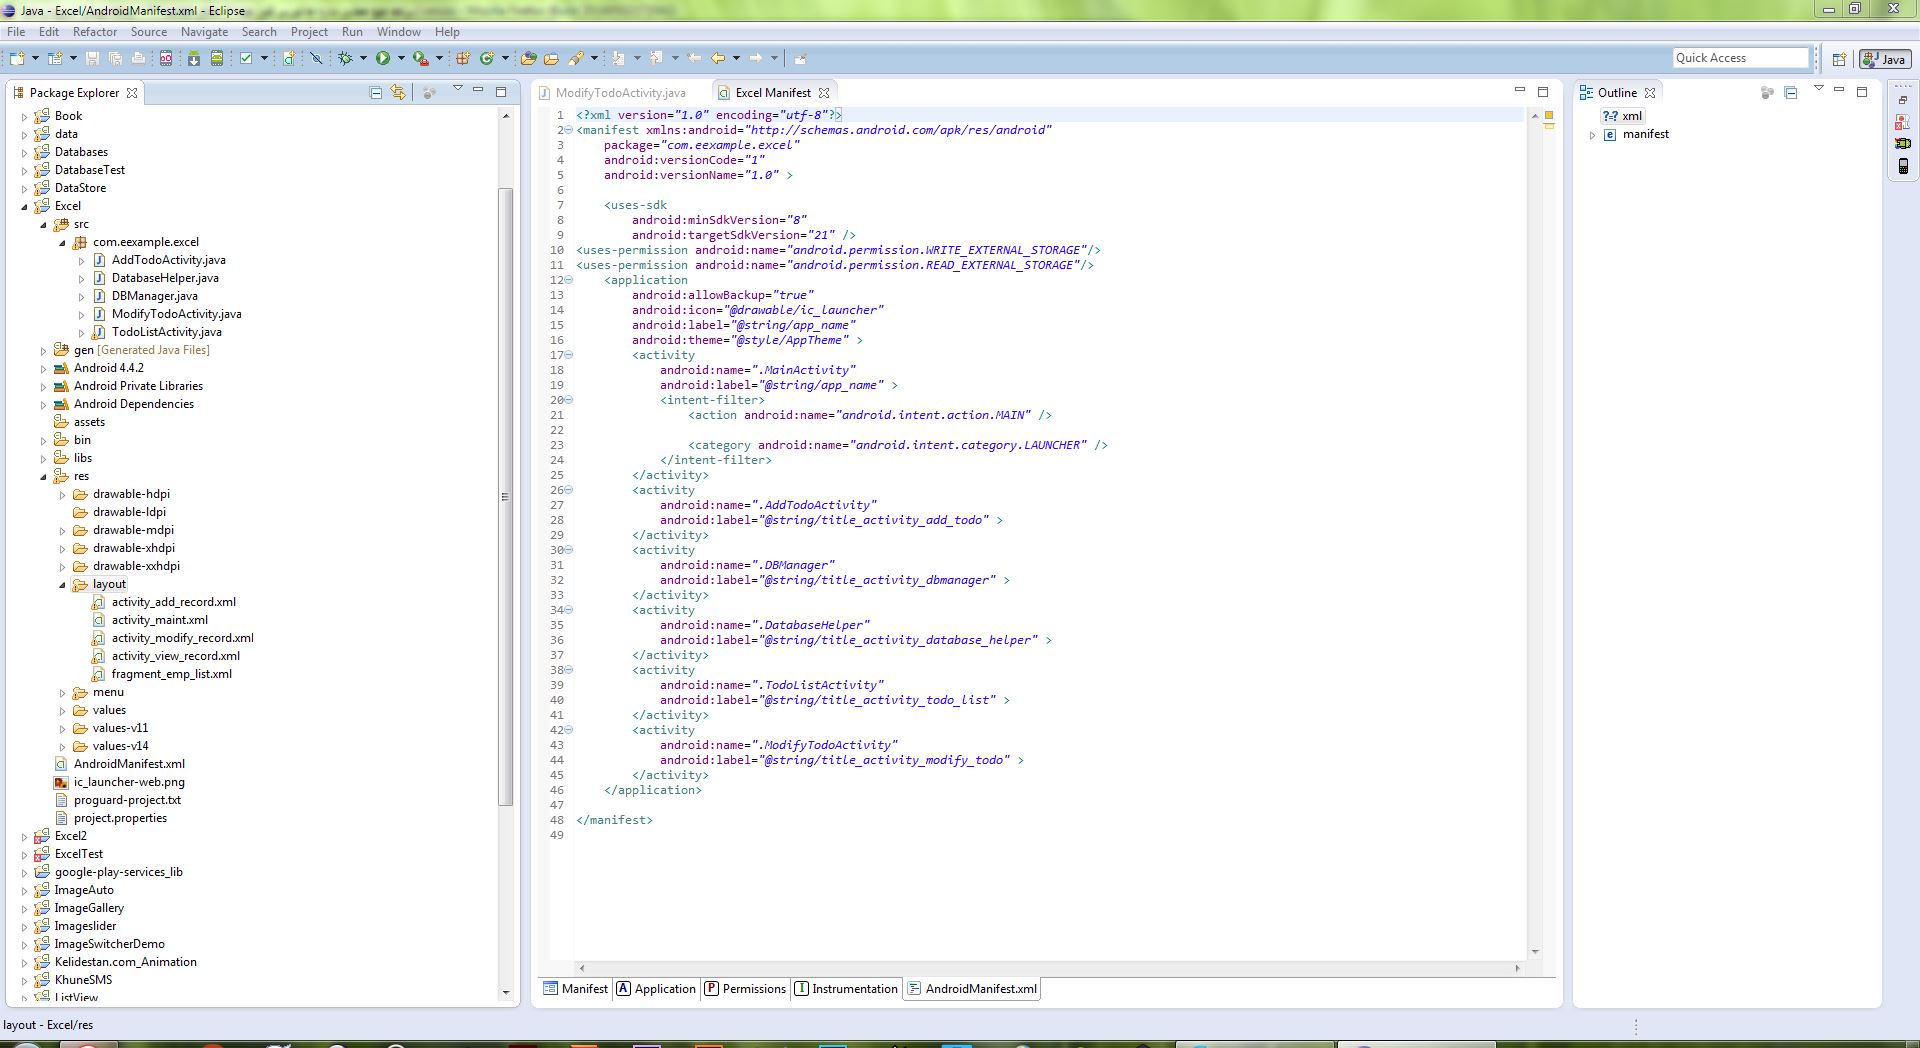The height and width of the screenshot is (1048, 1920).
Task: Minimize the Outline panel
Action: tap(1839, 90)
